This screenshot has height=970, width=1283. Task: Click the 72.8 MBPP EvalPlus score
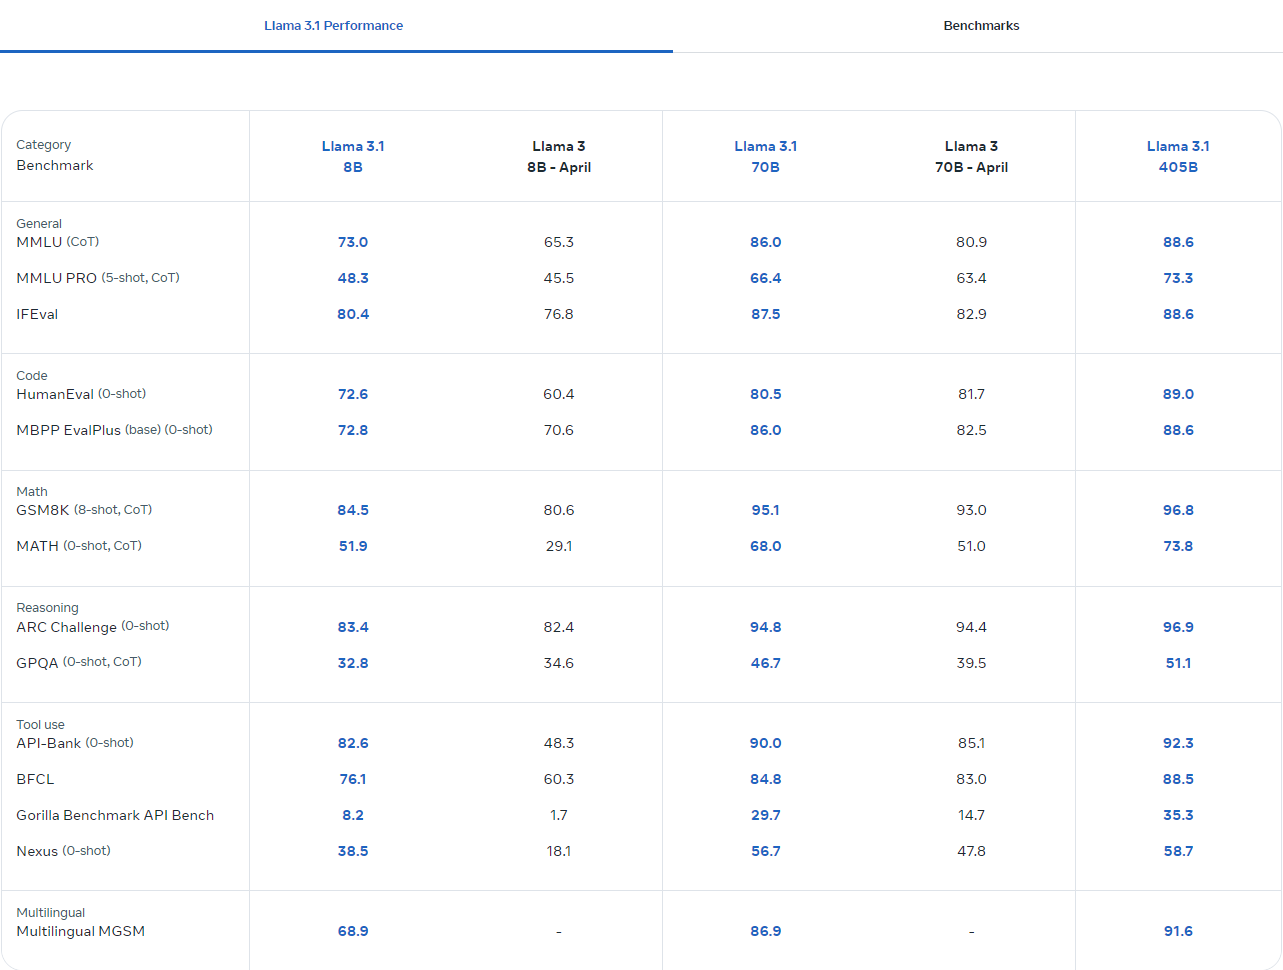click(353, 430)
